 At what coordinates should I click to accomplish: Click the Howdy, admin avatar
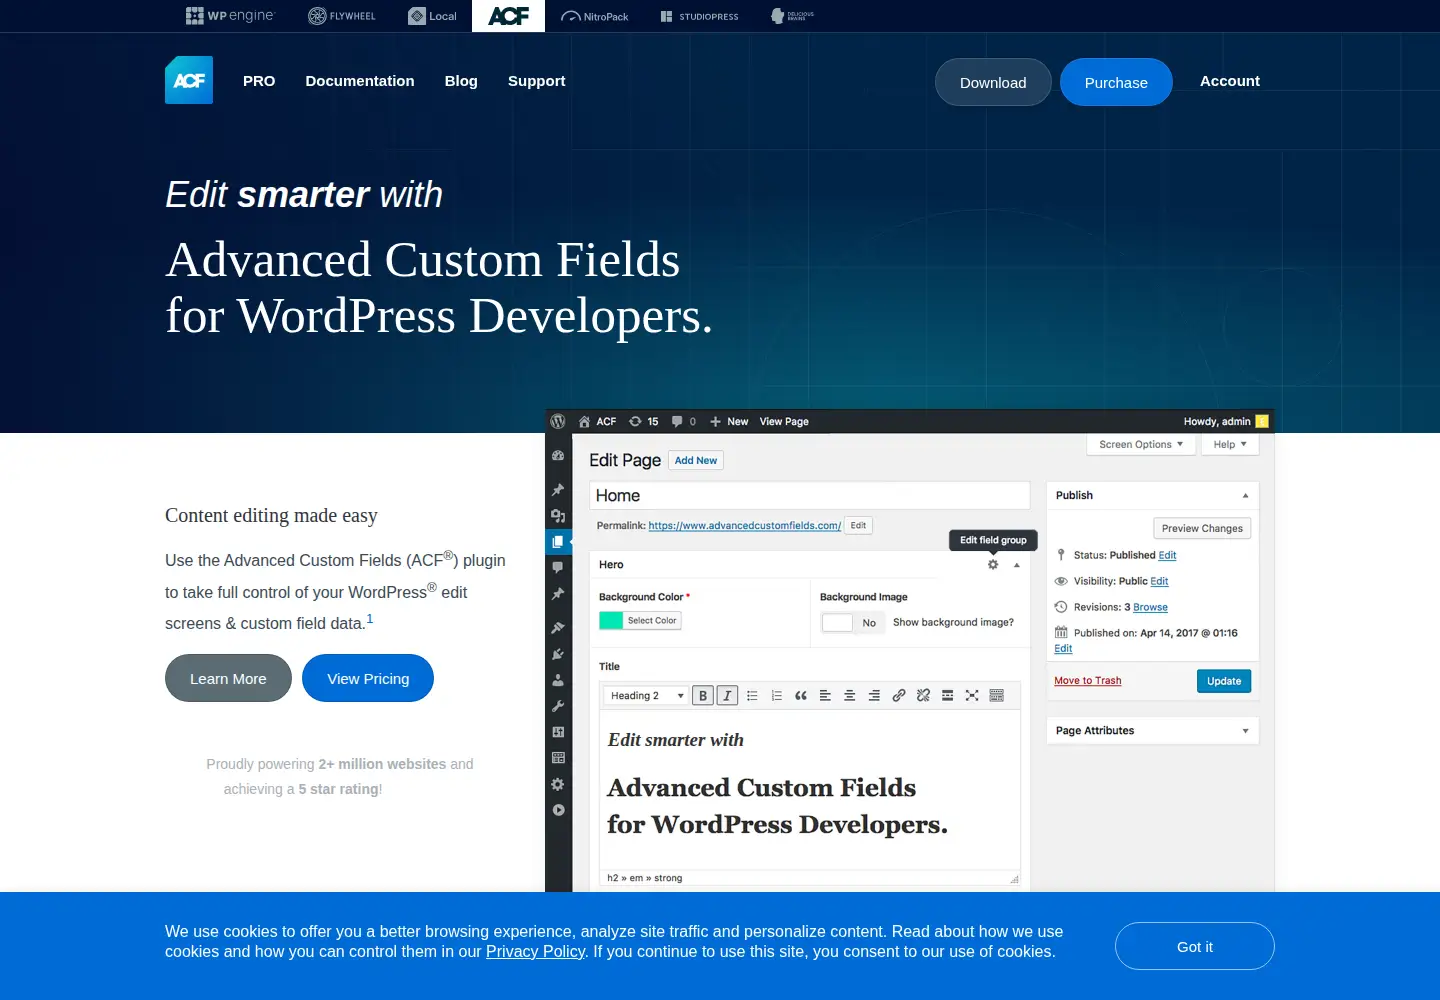1262,421
